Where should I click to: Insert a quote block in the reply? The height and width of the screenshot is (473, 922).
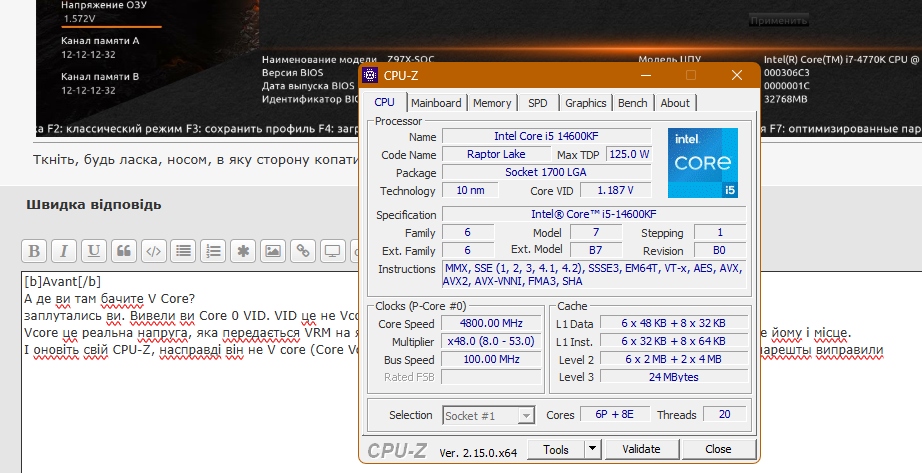[x=123, y=251]
